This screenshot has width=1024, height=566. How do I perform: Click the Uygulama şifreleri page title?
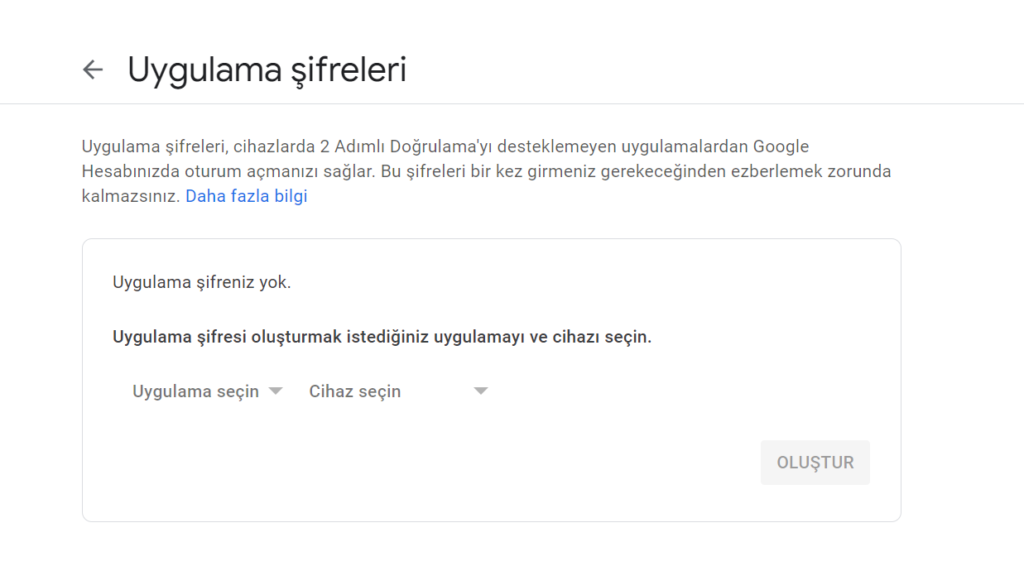tap(266, 70)
